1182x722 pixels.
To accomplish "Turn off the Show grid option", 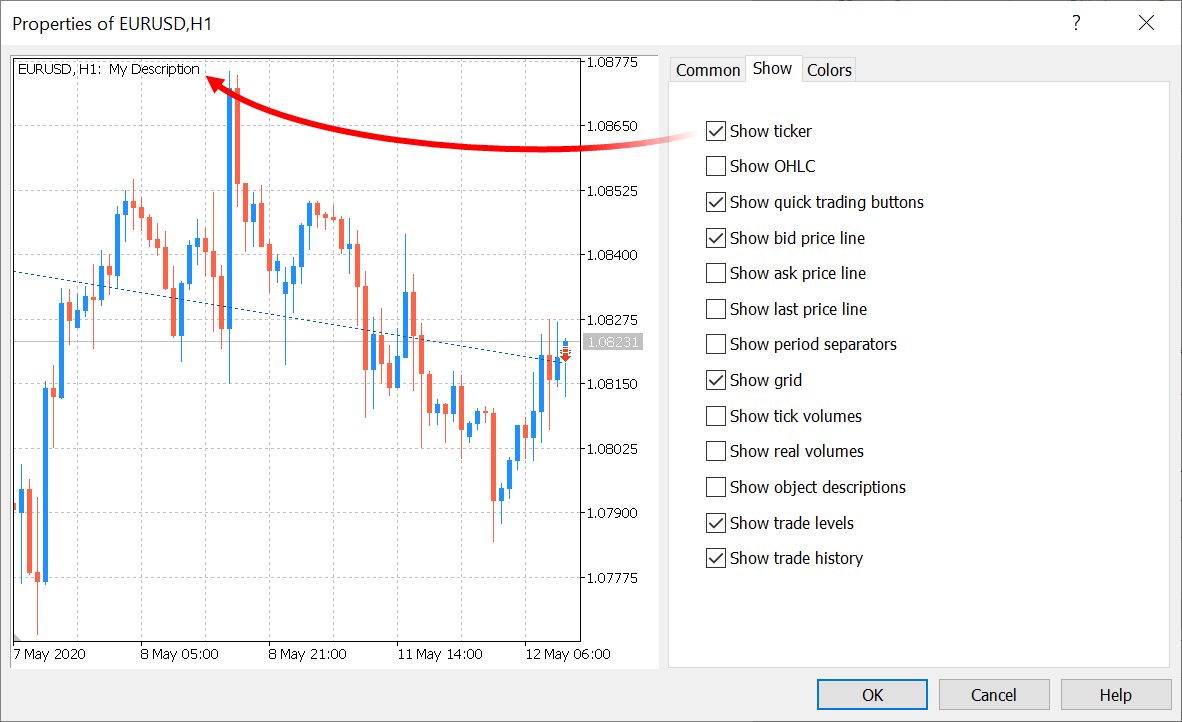I will (x=715, y=380).
